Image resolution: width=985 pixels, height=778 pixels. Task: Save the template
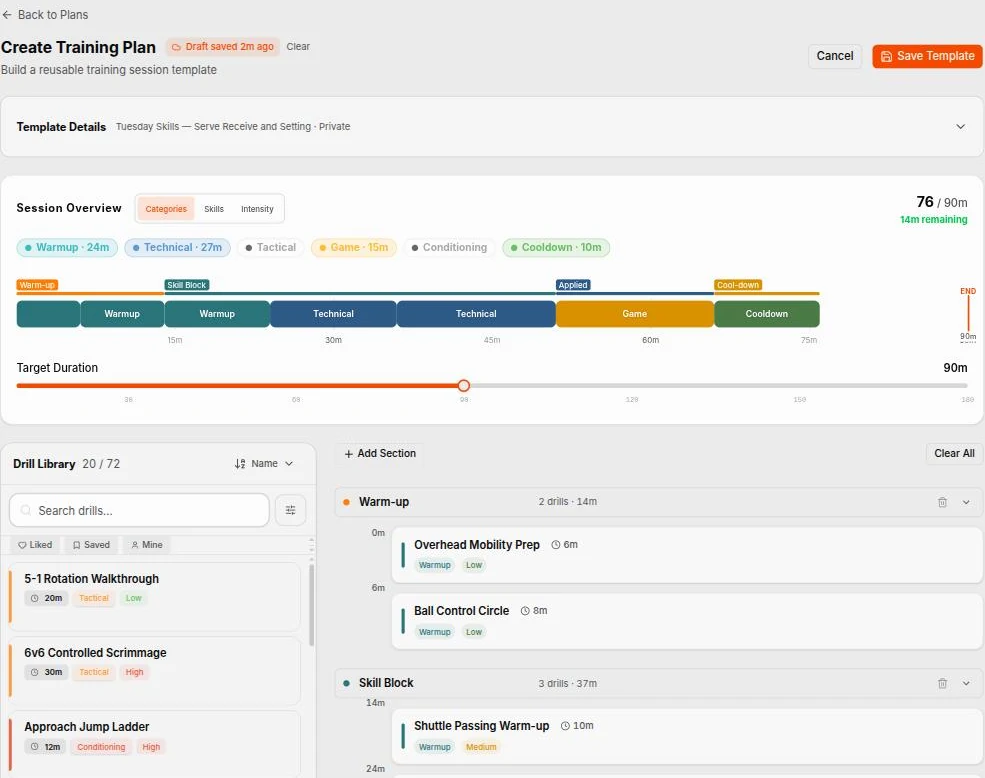click(927, 56)
